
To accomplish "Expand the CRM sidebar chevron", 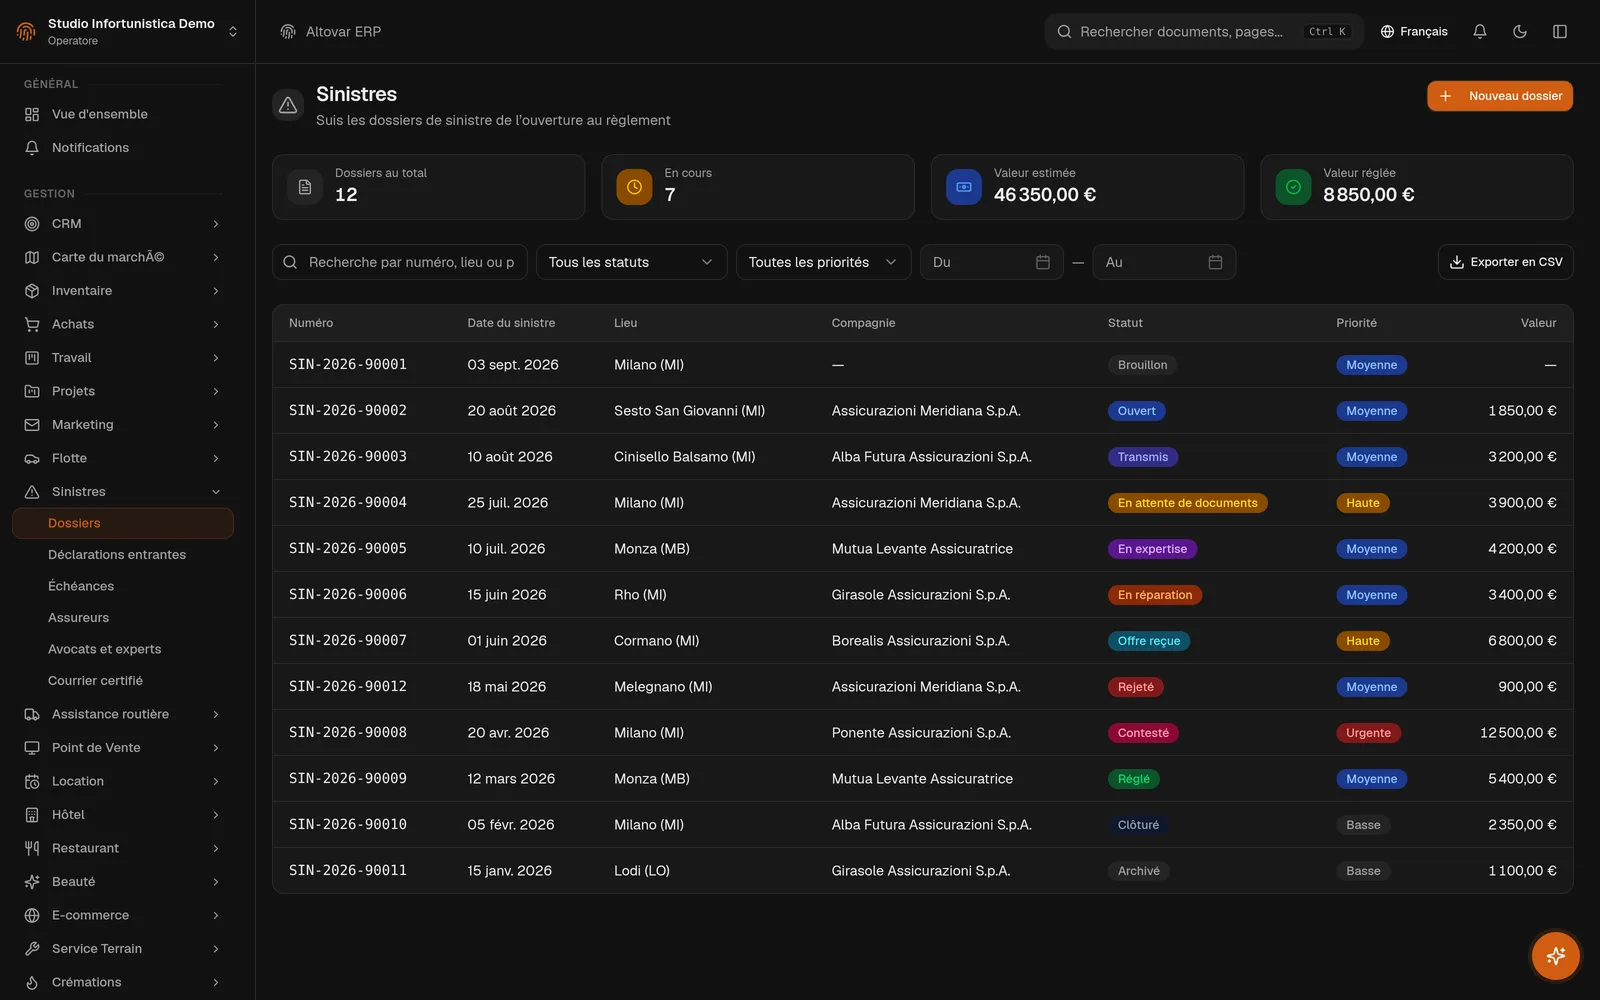I will point(216,224).
